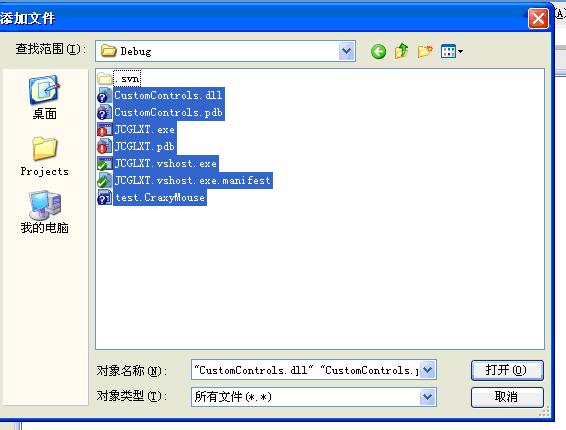Select CustomControls.pdb file name
Screen dimensions: 566x430
(x=169, y=112)
